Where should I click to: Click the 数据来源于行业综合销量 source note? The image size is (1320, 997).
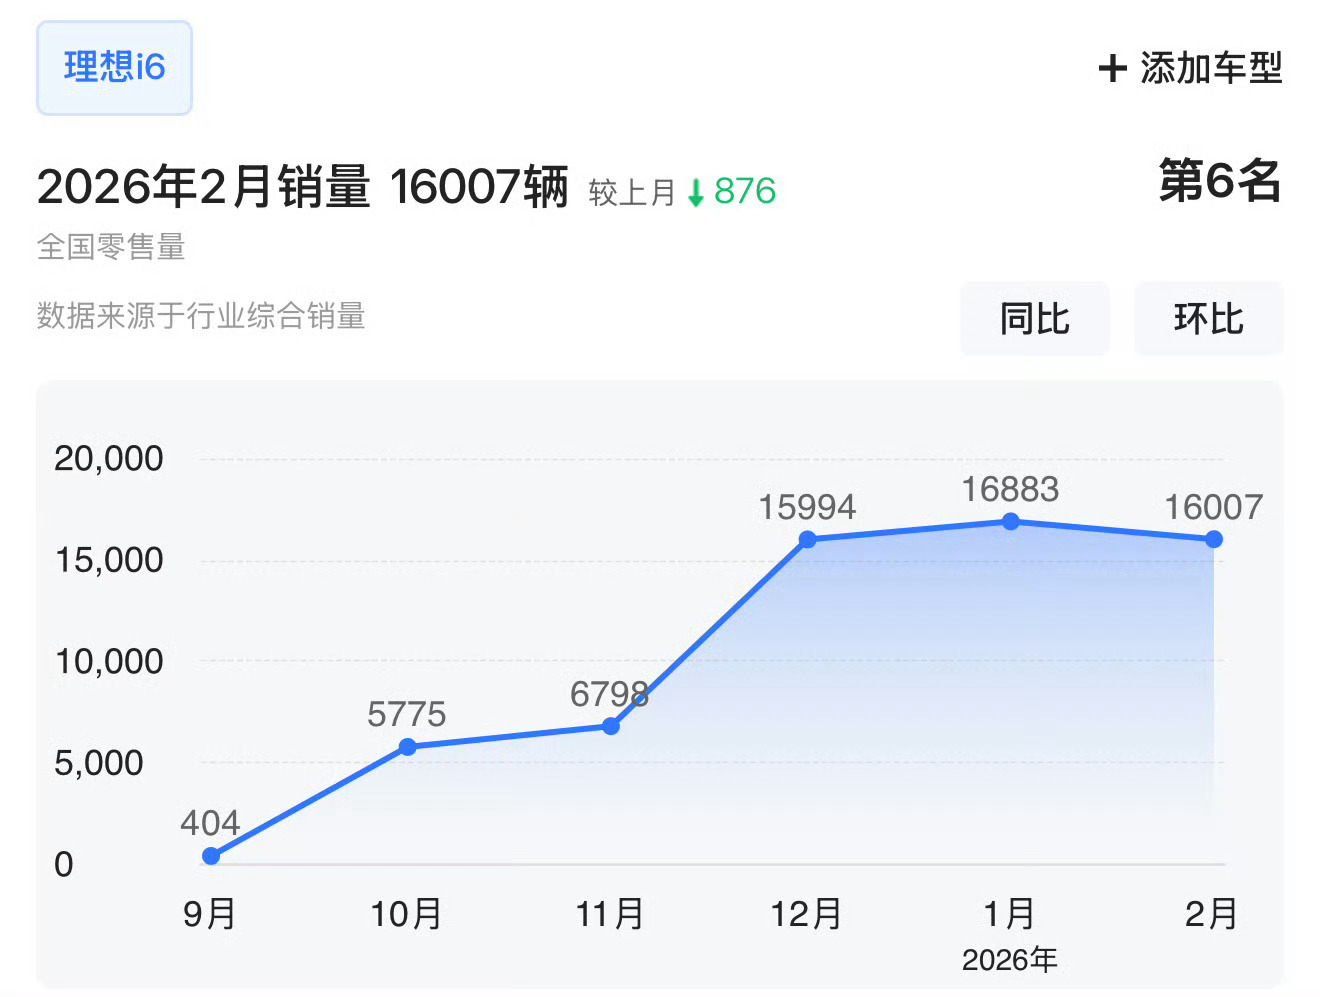(x=201, y=316)
